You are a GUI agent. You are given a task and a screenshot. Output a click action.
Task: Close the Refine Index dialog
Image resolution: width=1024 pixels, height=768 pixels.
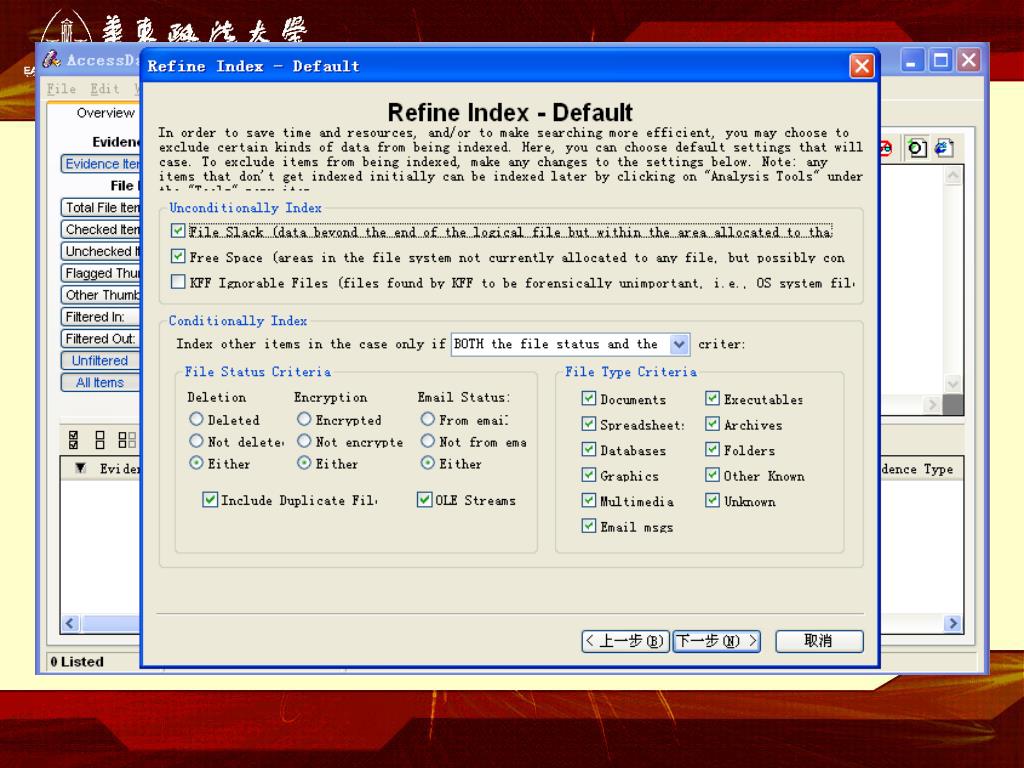click(861, 66)
